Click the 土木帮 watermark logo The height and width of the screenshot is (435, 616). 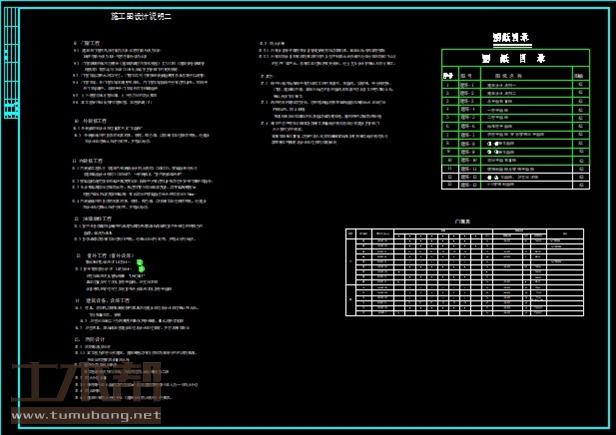[85, 385]
